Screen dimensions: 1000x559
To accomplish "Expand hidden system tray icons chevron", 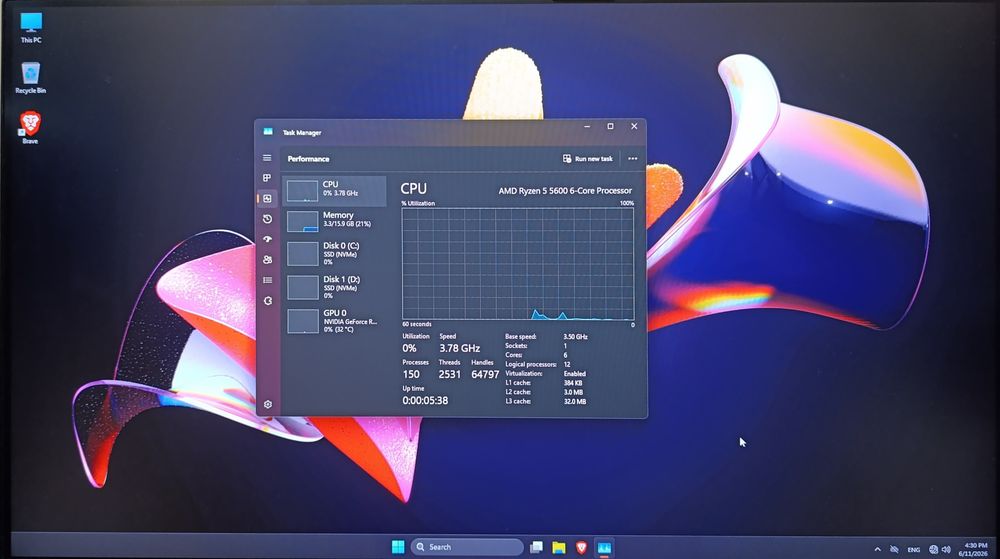I will pos(878,549).
